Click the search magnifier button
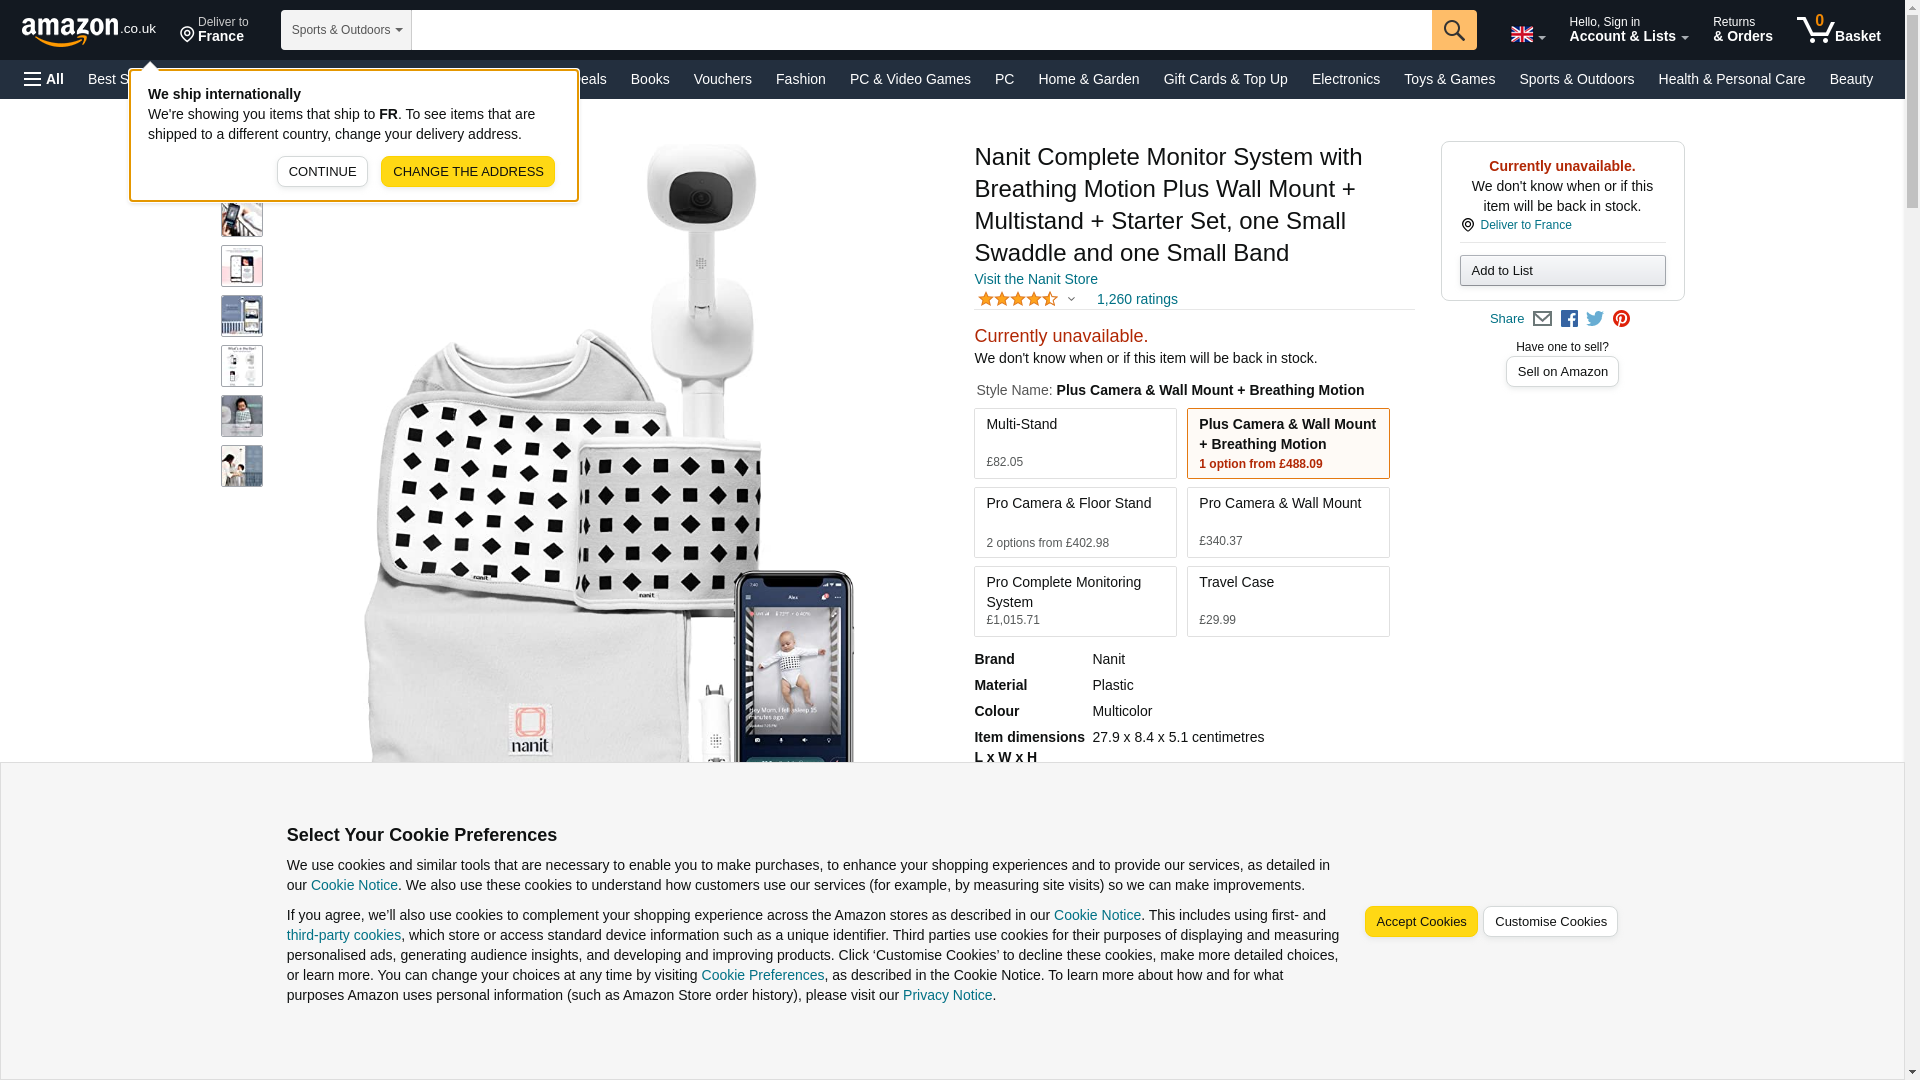Image resolution: width=1920 pixels, height=1080 pixels. point(1453,30)
